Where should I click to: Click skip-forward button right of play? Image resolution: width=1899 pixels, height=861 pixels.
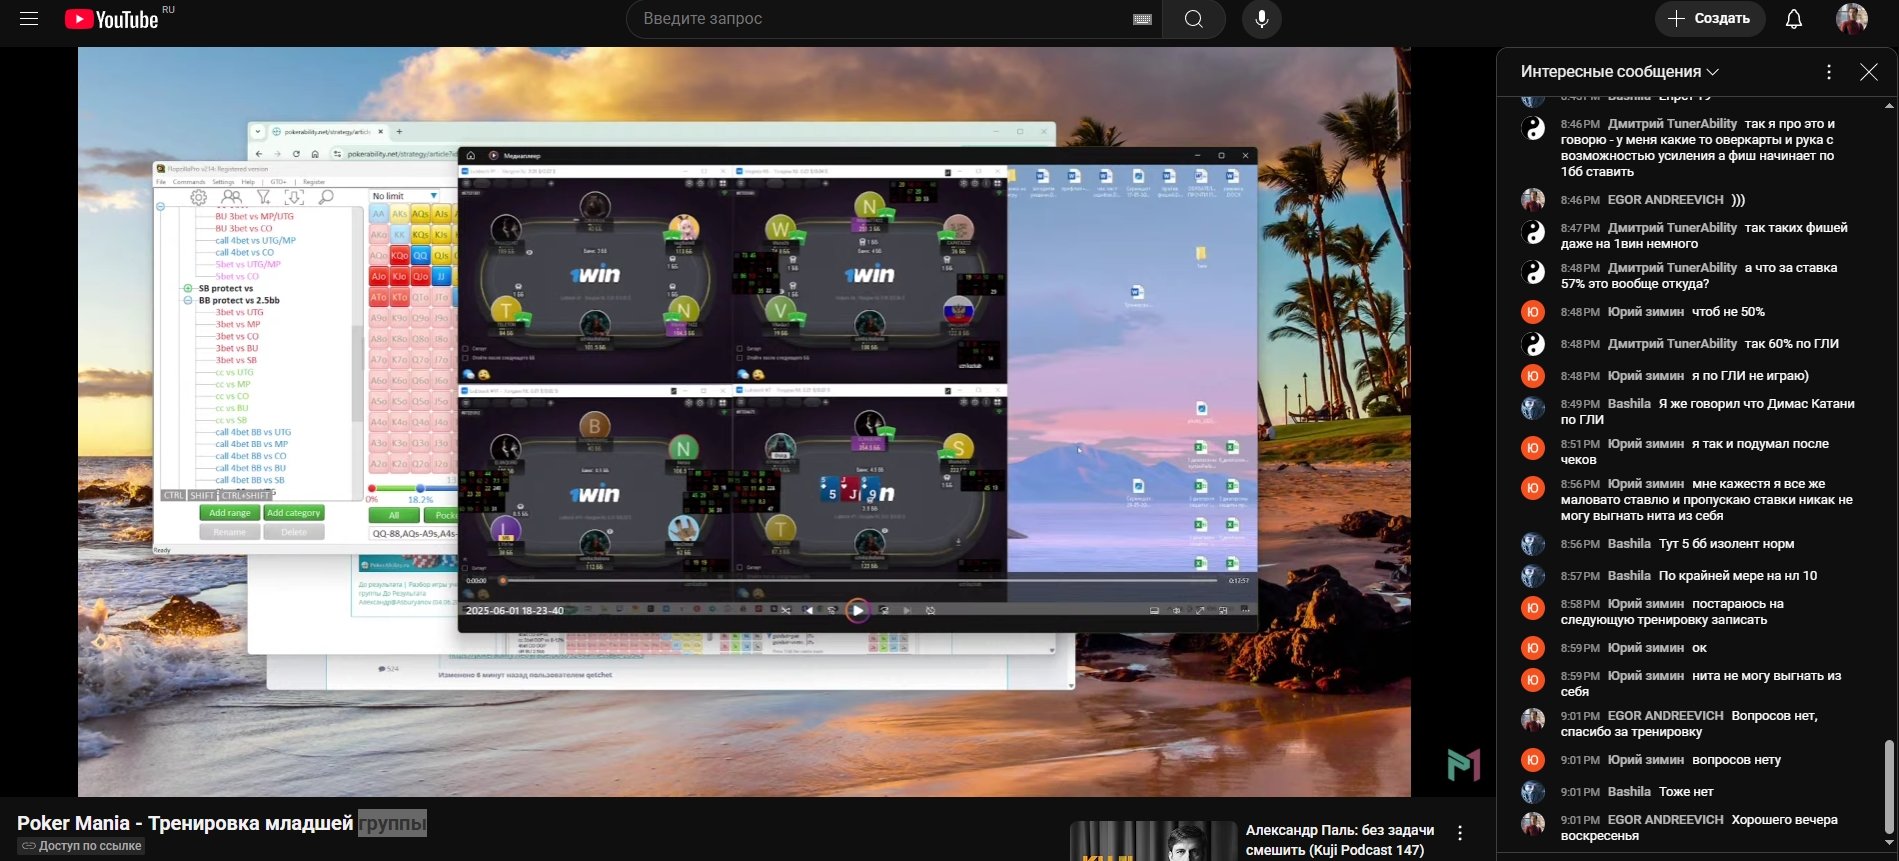884,610
